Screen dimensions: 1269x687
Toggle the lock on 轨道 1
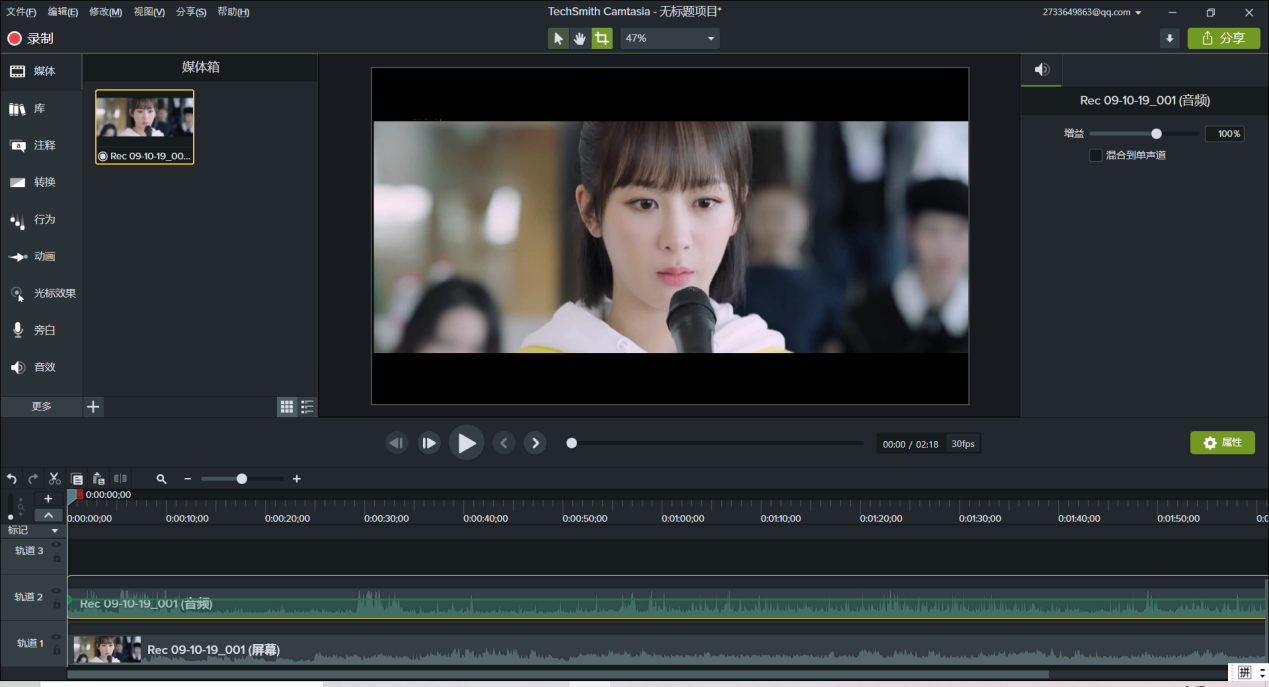coord(56,650)
